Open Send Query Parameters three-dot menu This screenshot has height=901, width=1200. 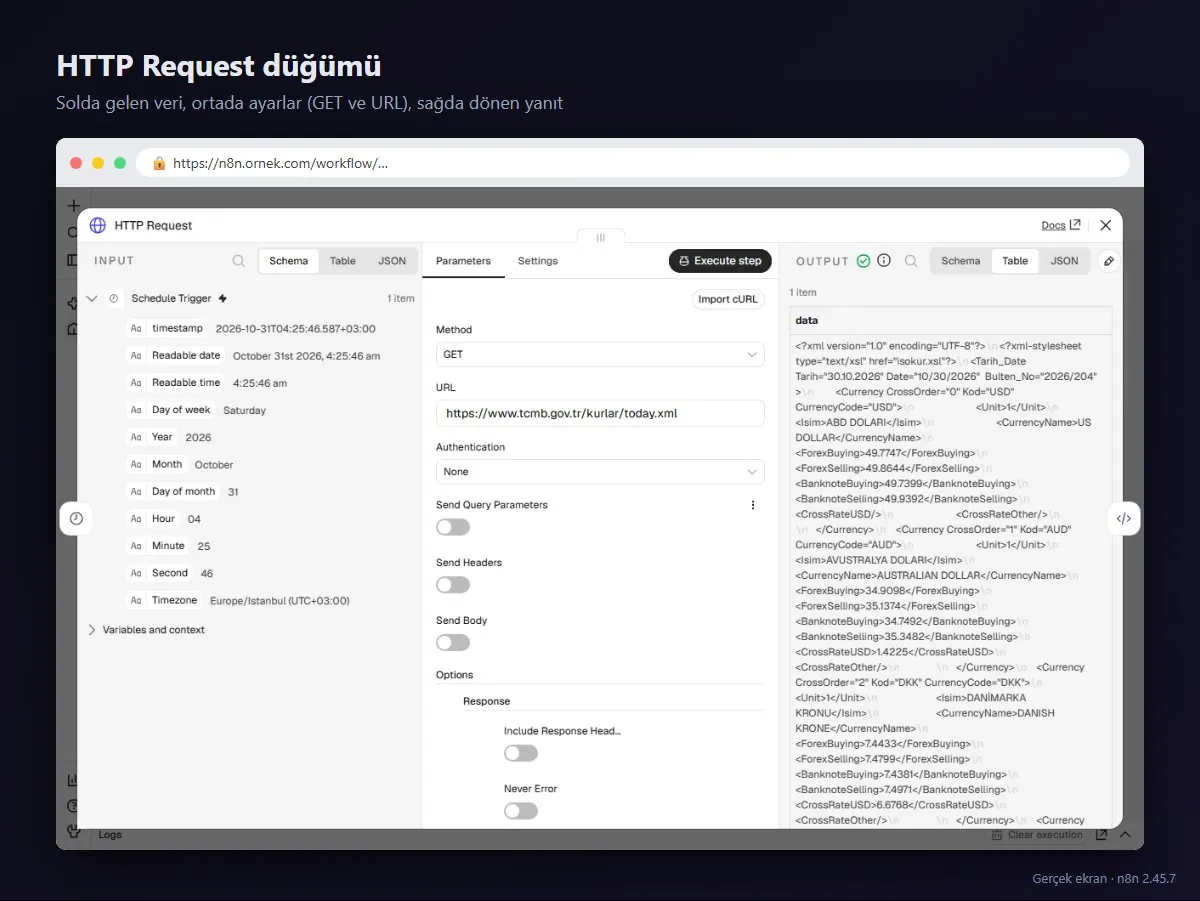click(753, 505)
